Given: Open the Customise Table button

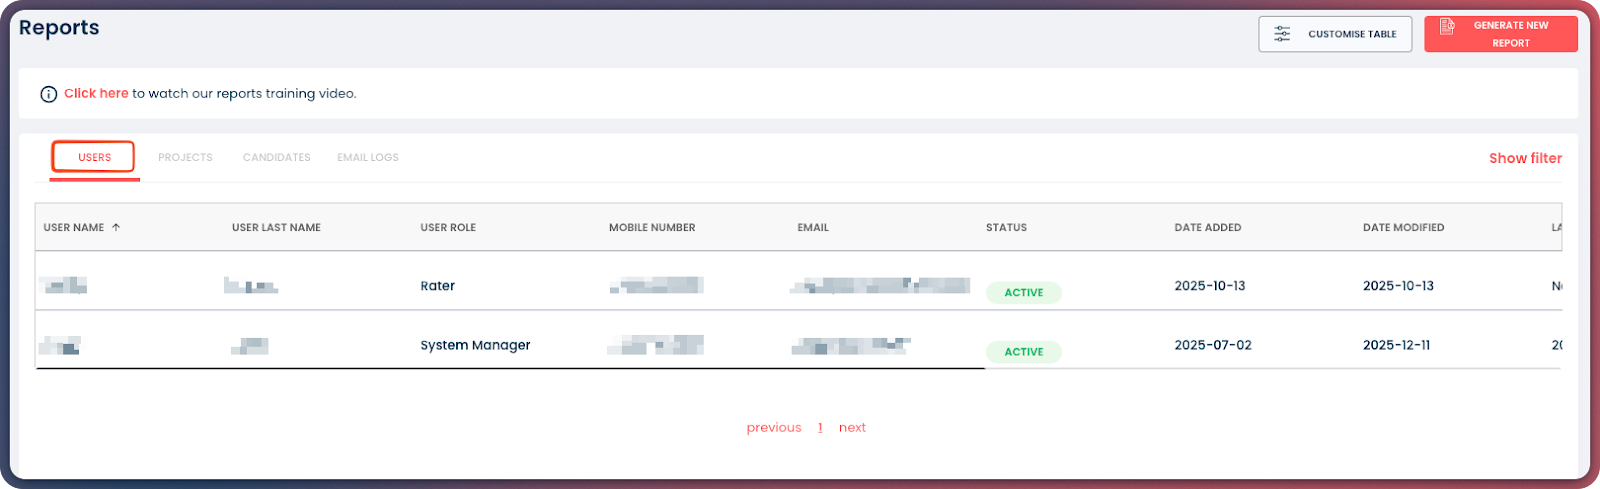Looking at the screenshot, I should pyautogui.click(x=1334, y=34).
